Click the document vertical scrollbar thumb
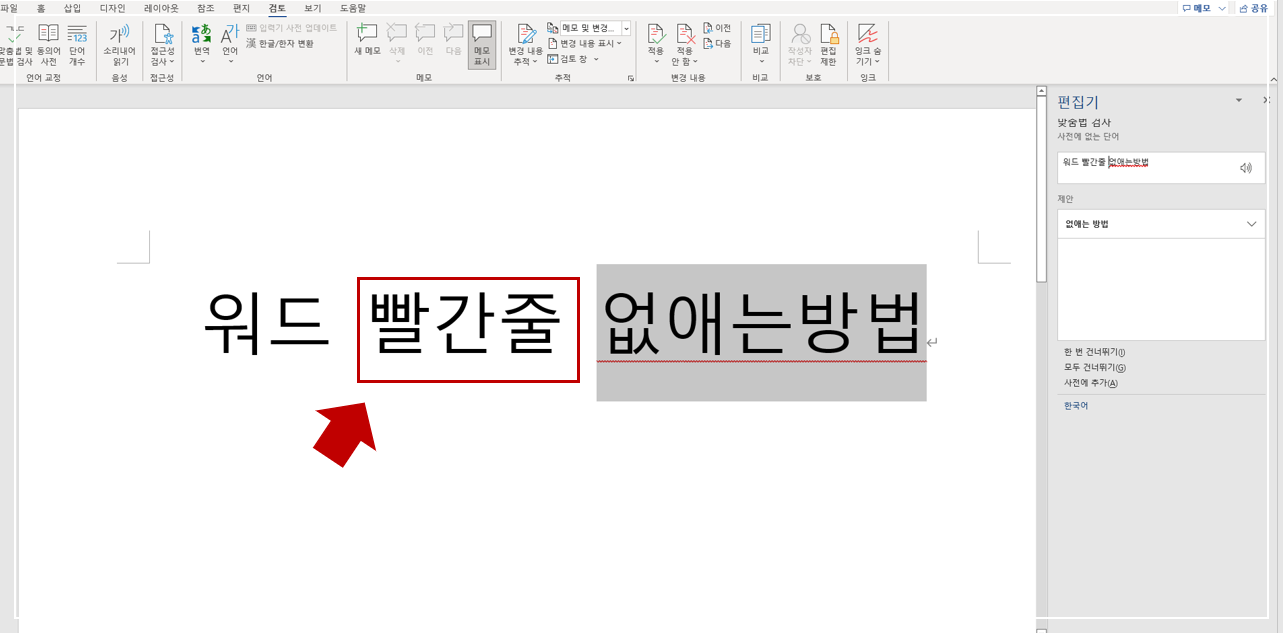 tap(1041, 189)
